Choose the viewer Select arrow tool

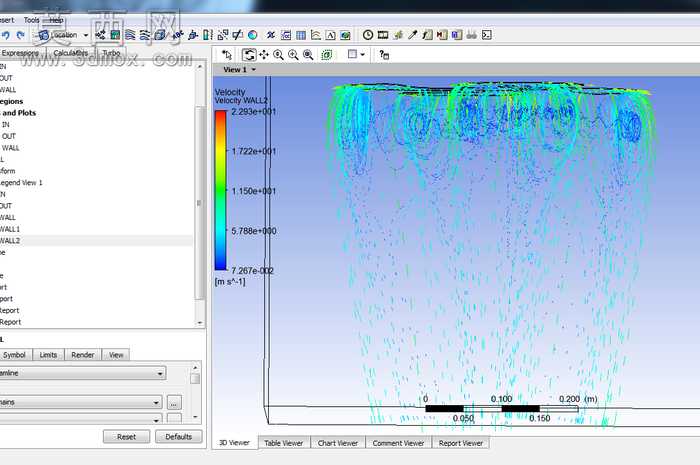click(227, 55)
